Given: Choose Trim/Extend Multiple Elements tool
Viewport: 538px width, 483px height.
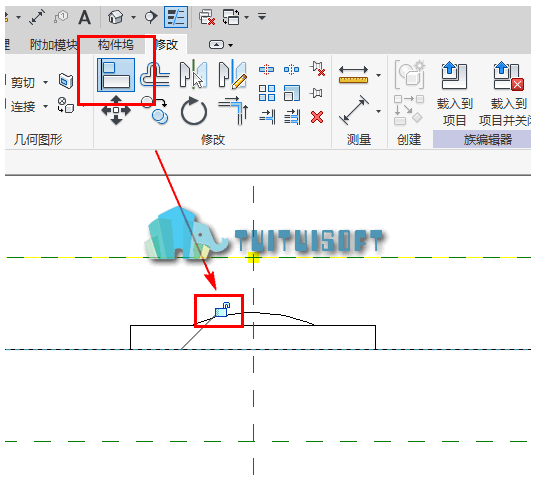Looking at the screenshot, I should [x=292, y=117].
